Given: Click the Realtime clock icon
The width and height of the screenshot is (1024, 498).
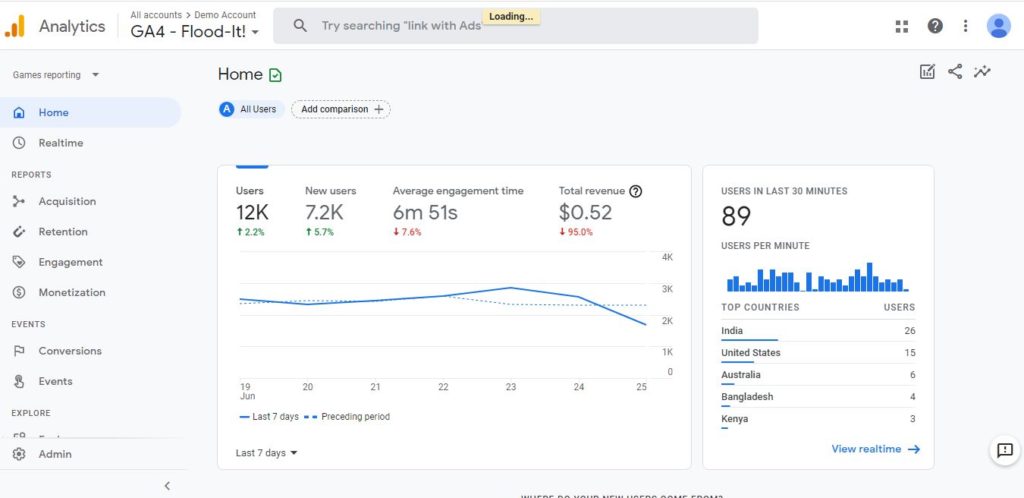Looking at the screenshot, I should click(x=19, y=143).
